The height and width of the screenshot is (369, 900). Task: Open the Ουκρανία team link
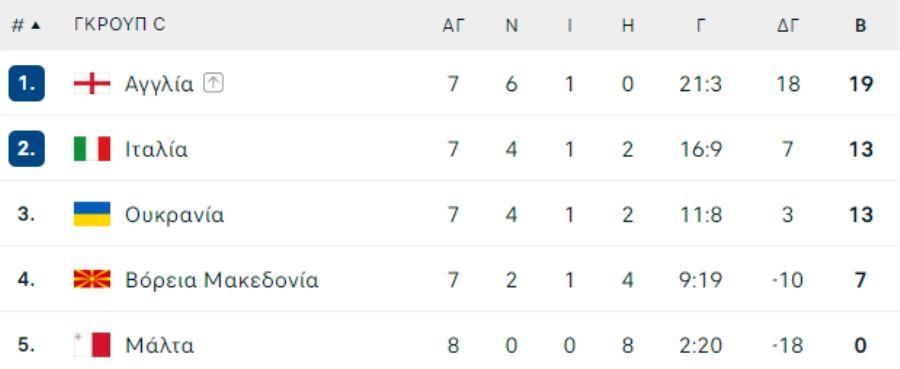point(174,215)
